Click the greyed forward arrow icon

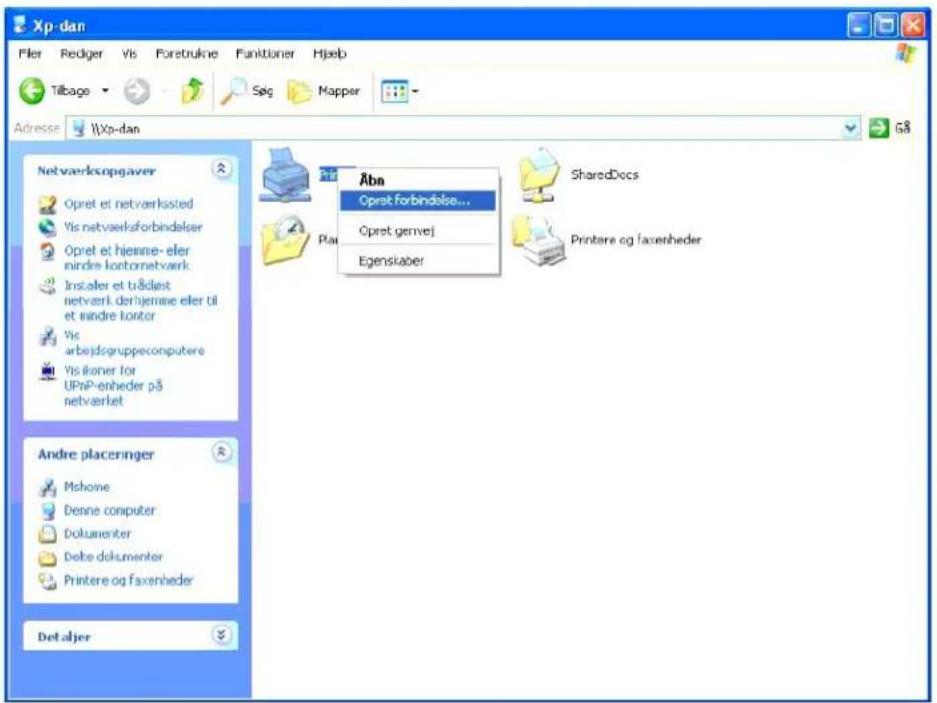click(137, 91)
